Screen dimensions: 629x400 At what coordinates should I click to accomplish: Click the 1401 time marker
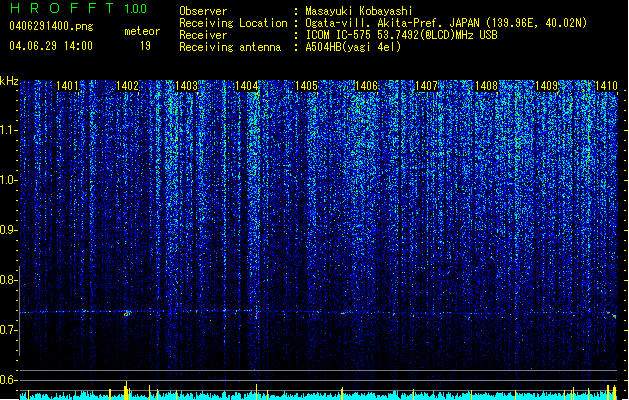click(67, 86)
